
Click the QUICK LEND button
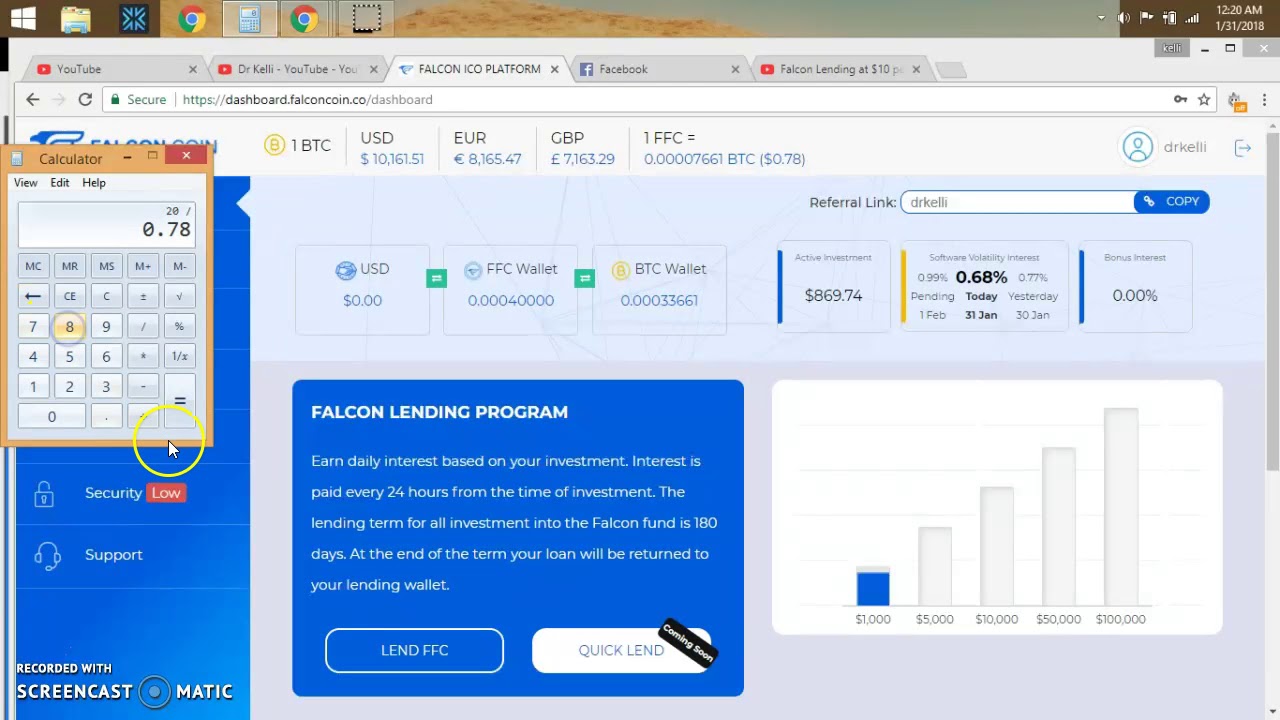point(621,650)
